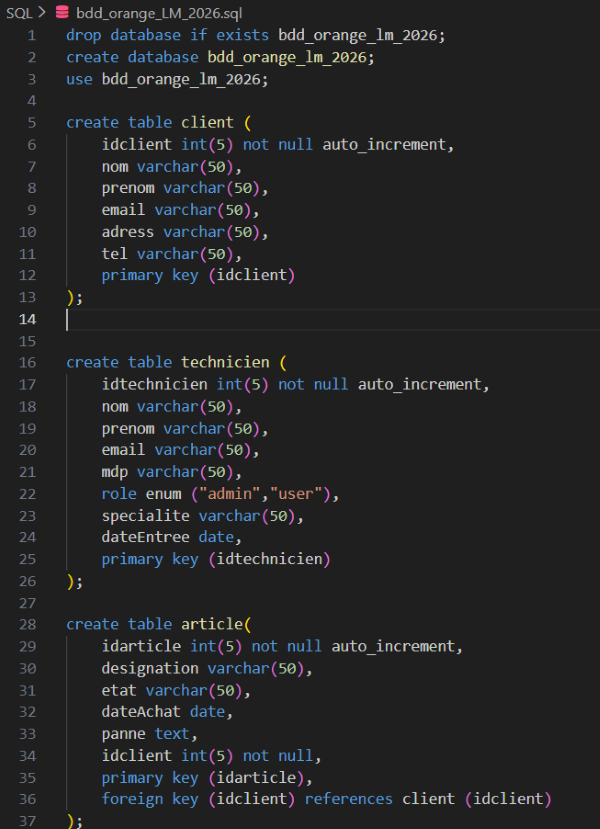The image size is (600, 829).
Task: Click line number 14 in the gutter
Action: (x=27, y=319)
